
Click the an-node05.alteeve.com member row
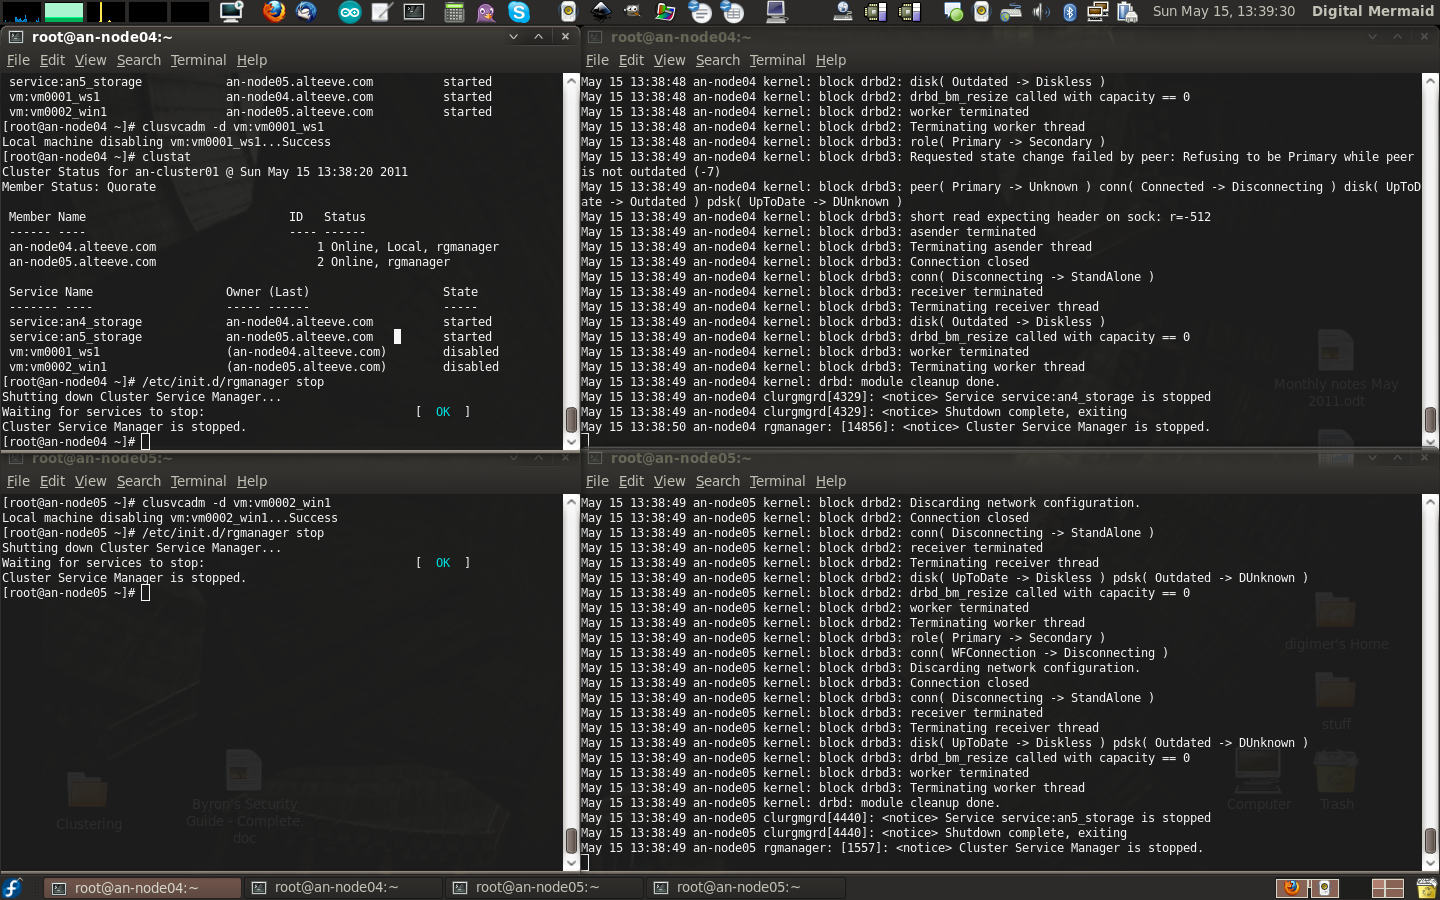click(229, 262)
